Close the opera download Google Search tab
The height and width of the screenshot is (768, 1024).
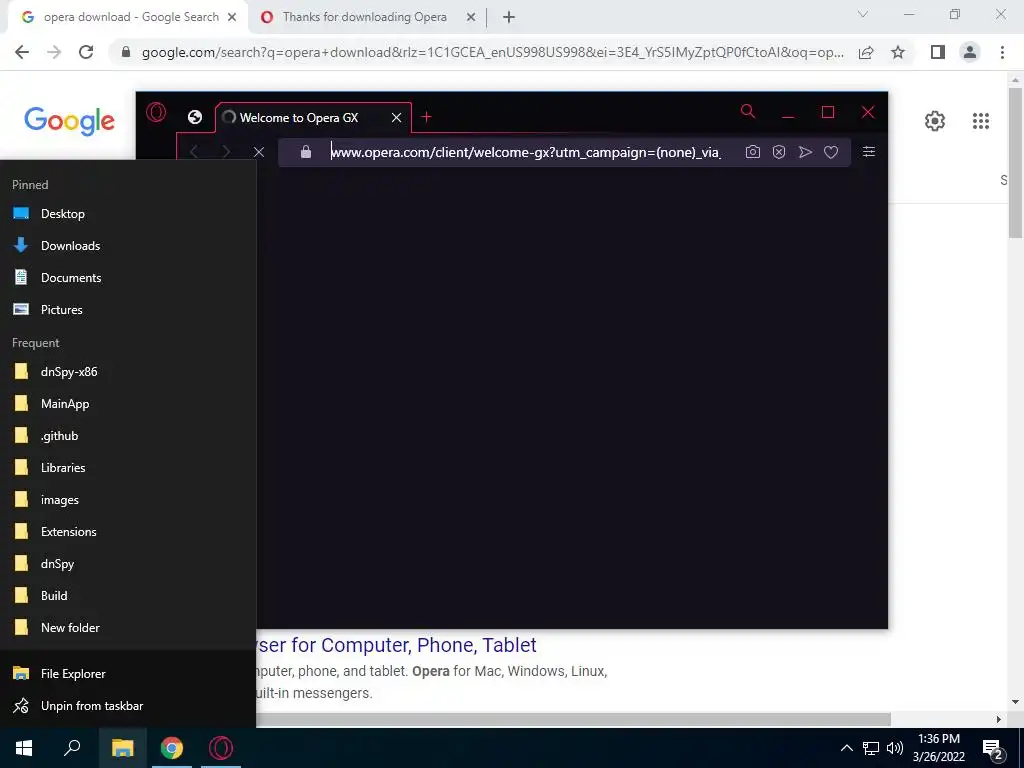tap(232, 18)
